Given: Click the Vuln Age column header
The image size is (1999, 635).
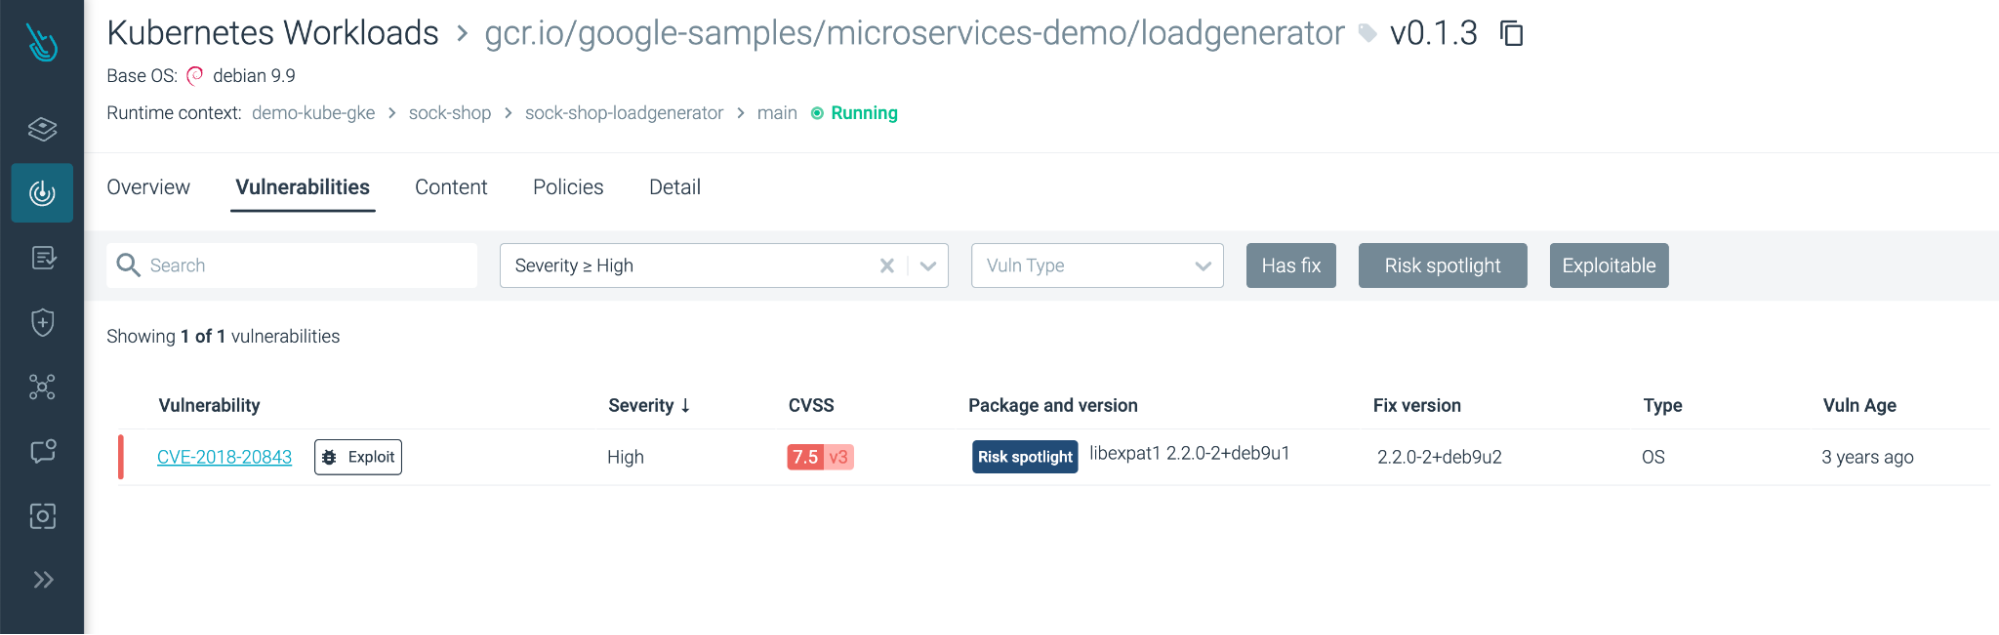Looking at the screenshot, I should 1860,405.
